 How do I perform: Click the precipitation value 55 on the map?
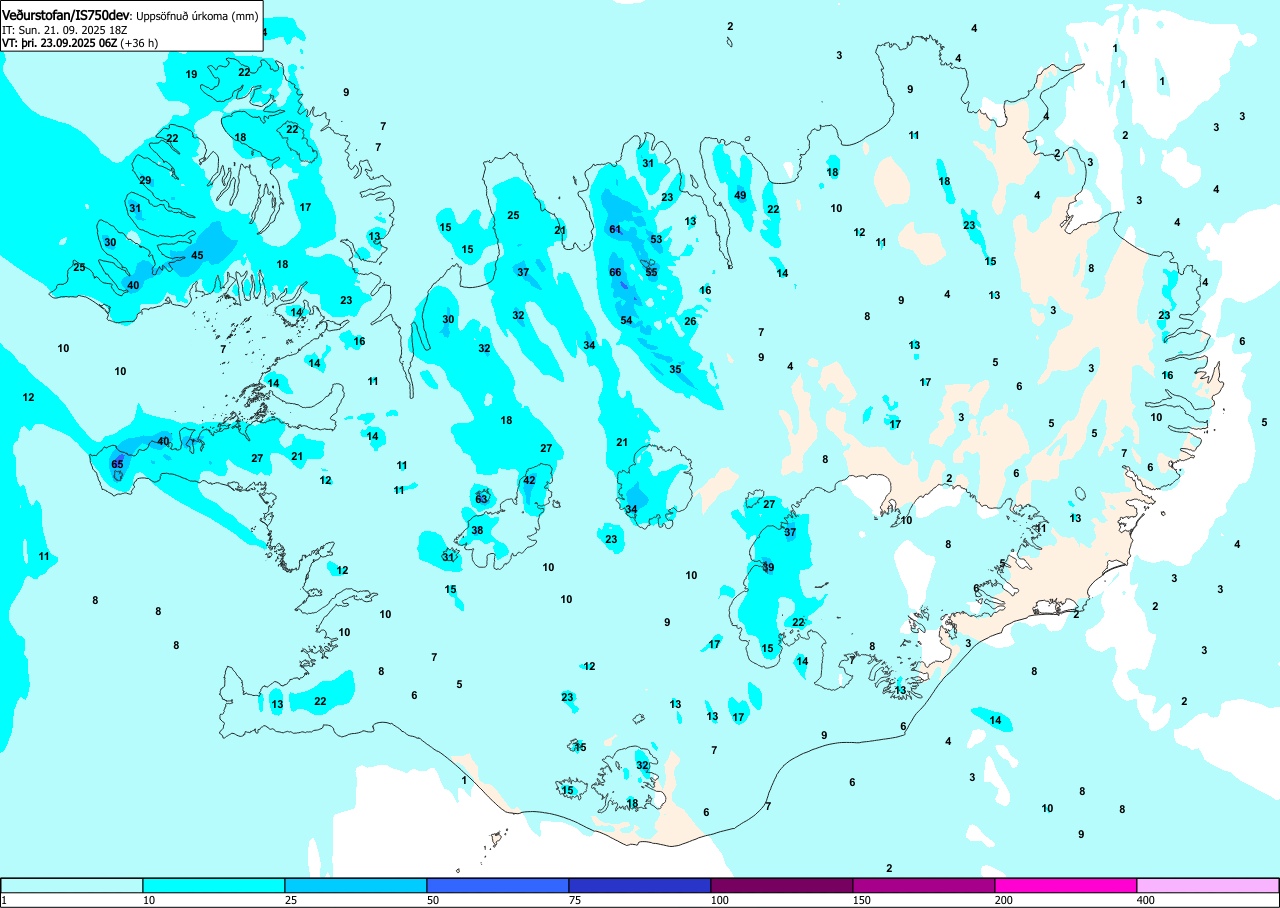click(651, 272)
